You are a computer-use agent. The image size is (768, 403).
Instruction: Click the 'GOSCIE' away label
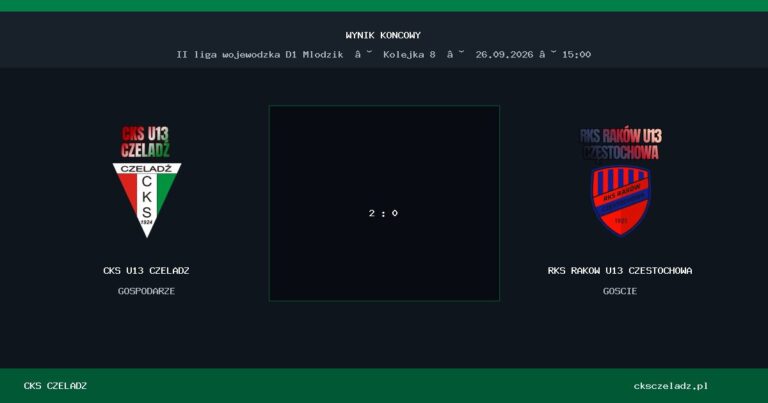(x=620, y=291)
